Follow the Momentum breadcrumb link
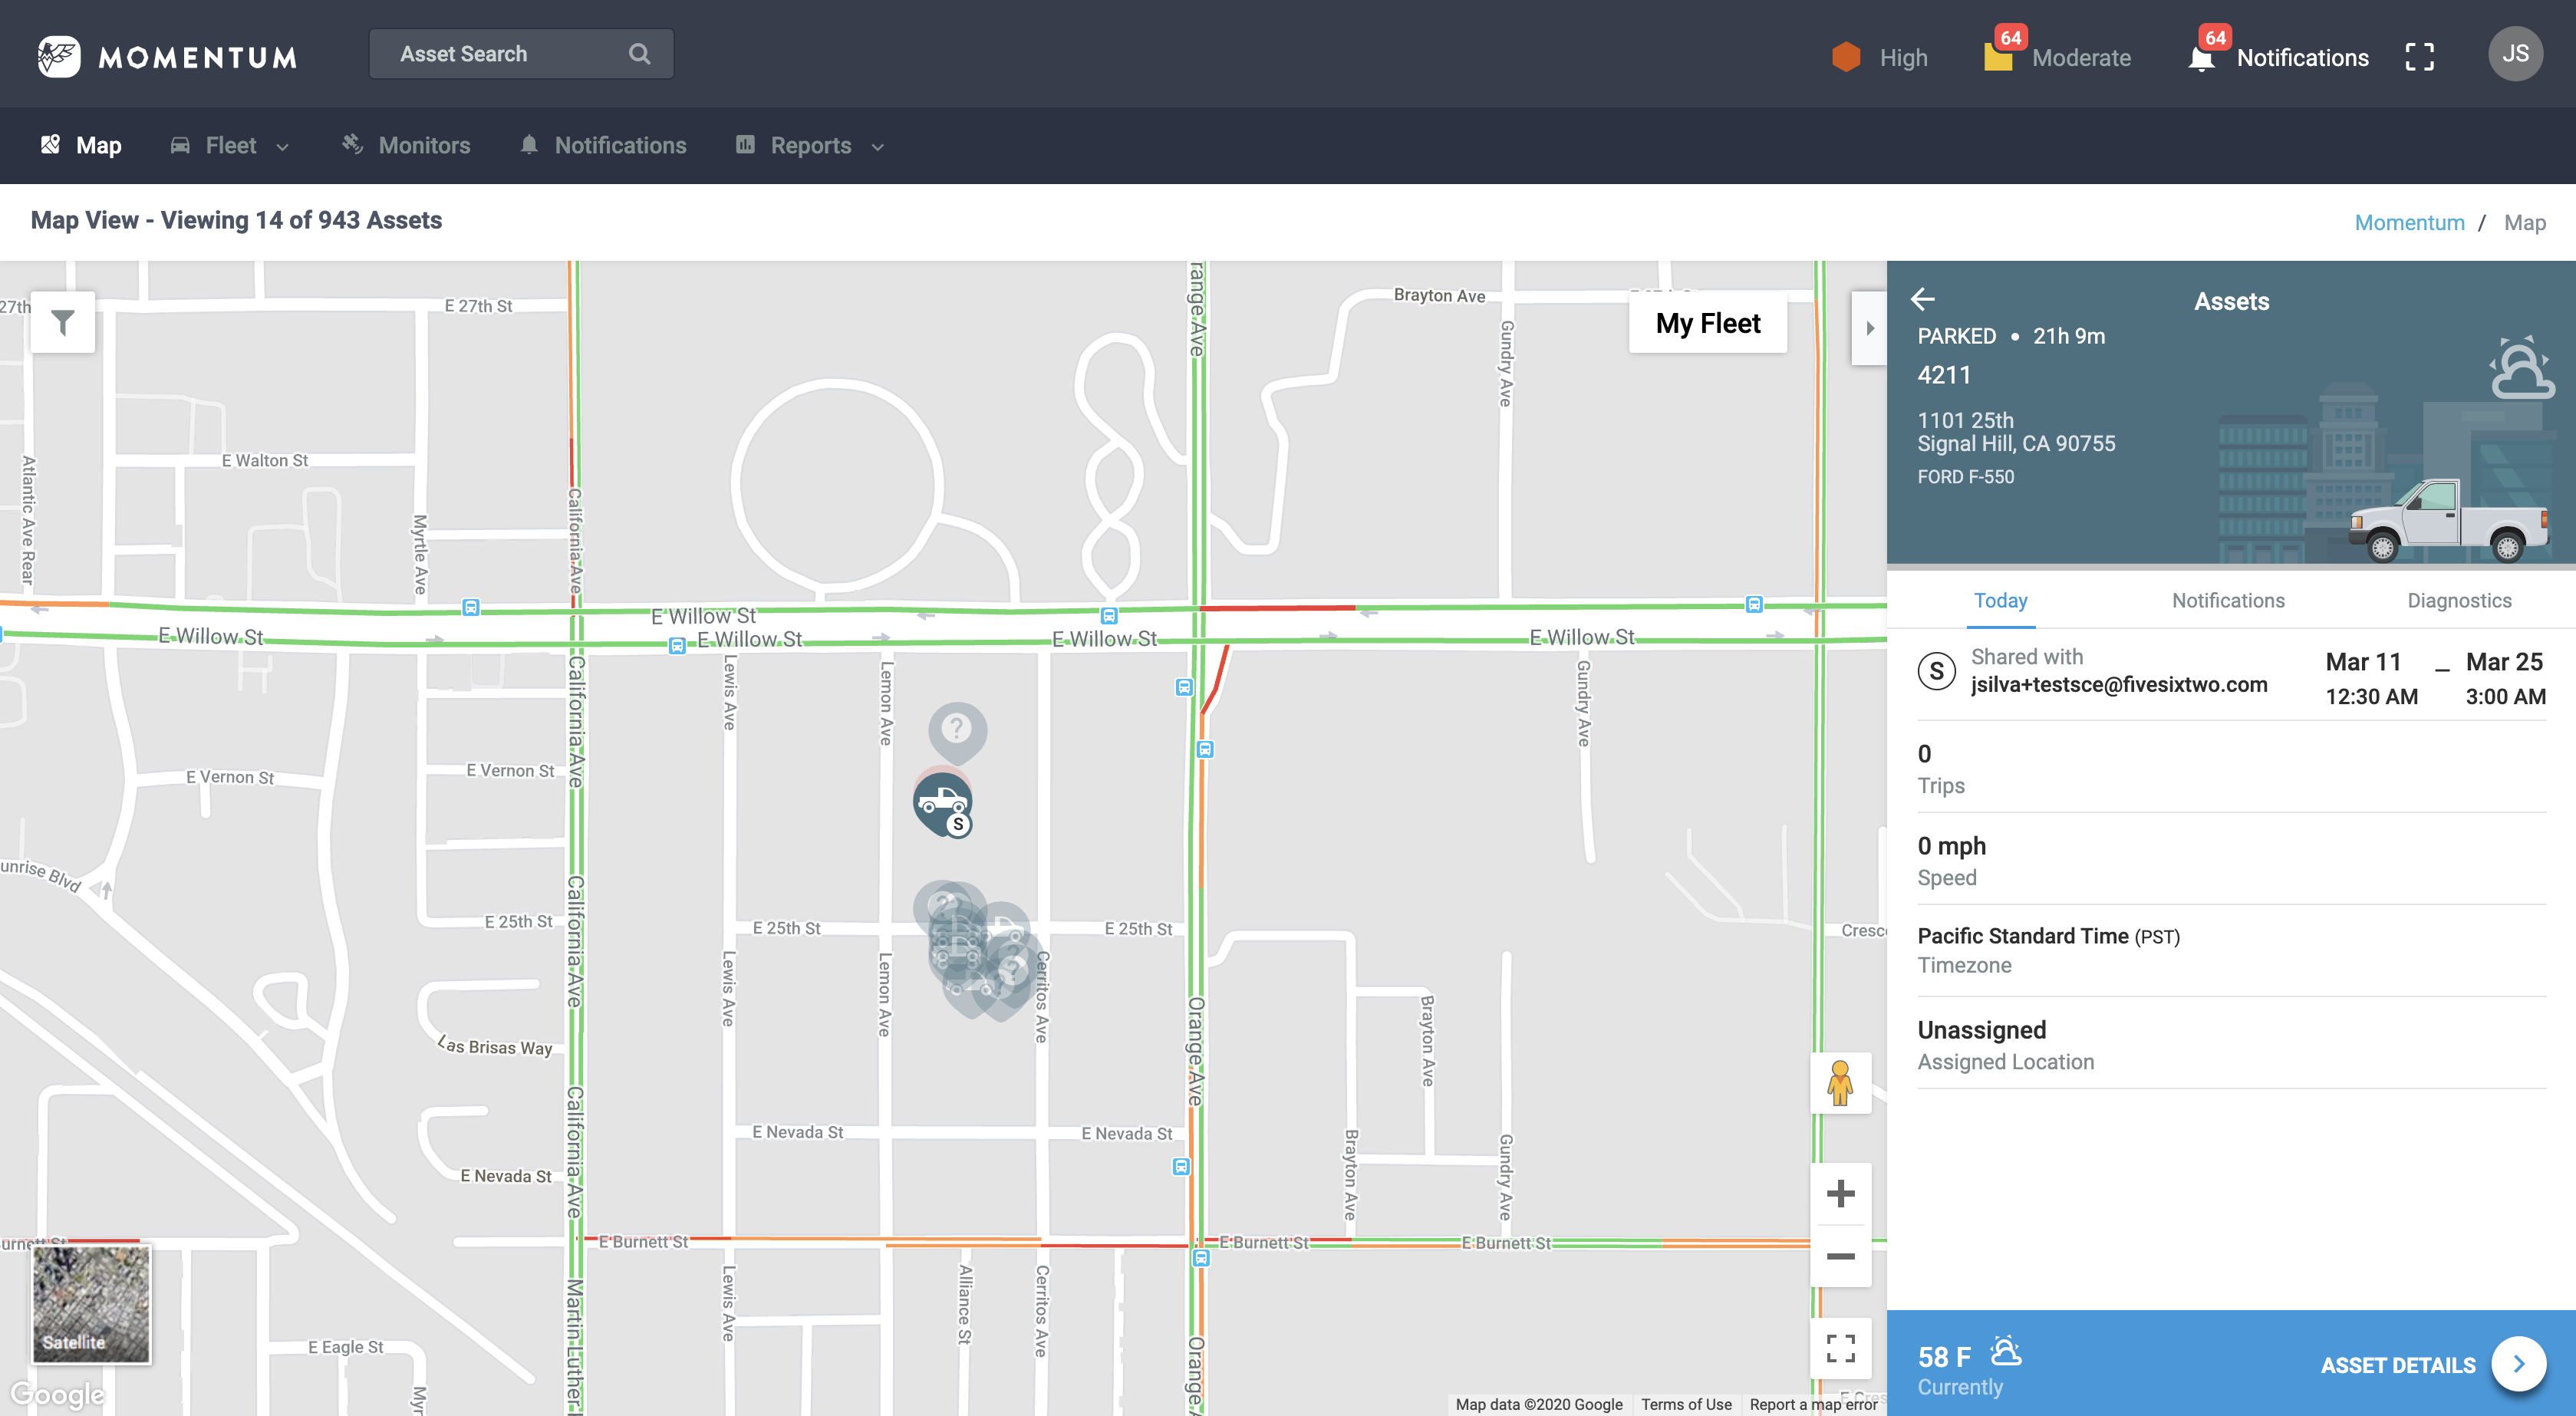2576x1416 pixels. point(2409,222)
